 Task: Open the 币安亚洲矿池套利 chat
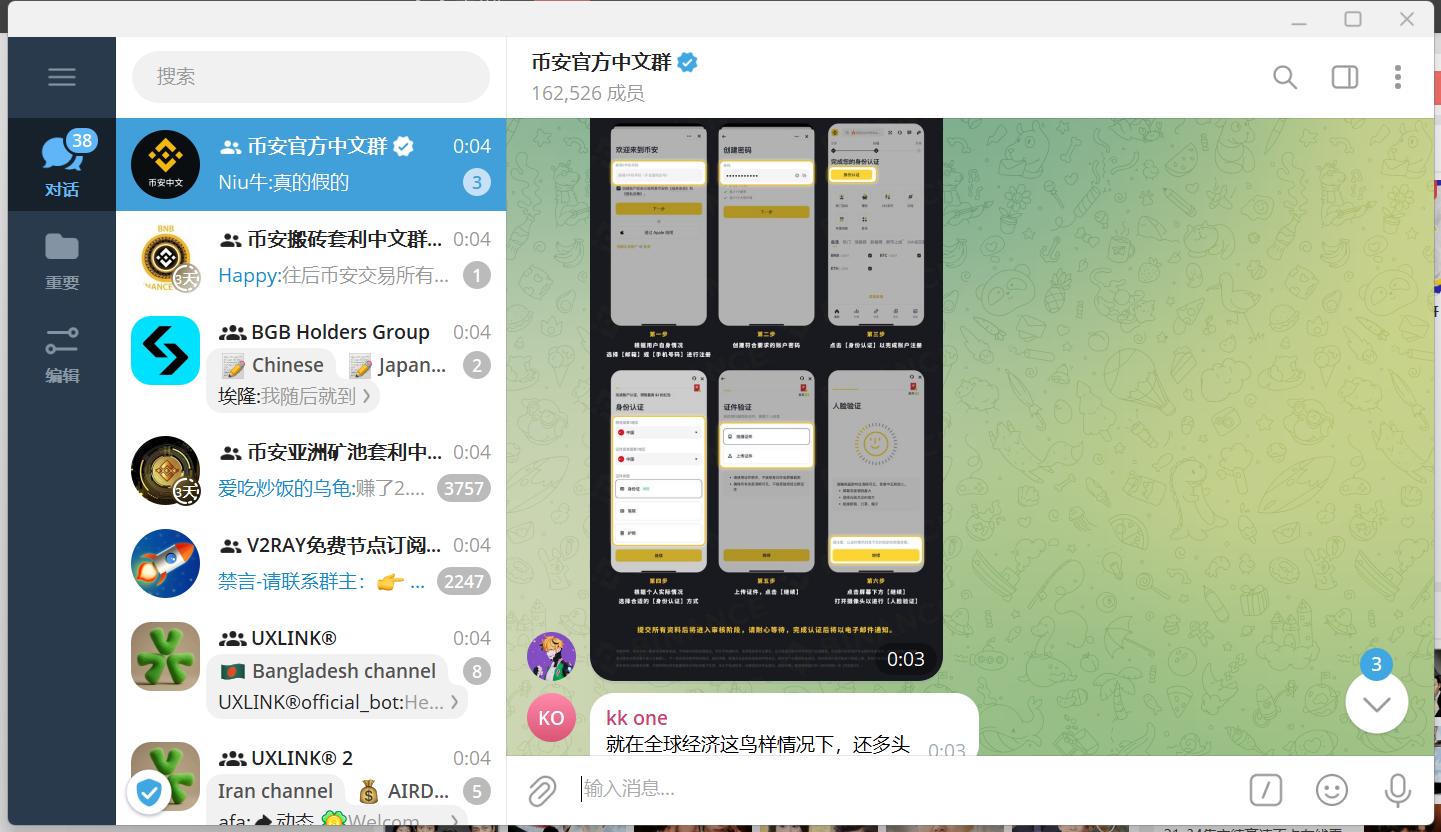pyautogui.click(x=311, y=470)
